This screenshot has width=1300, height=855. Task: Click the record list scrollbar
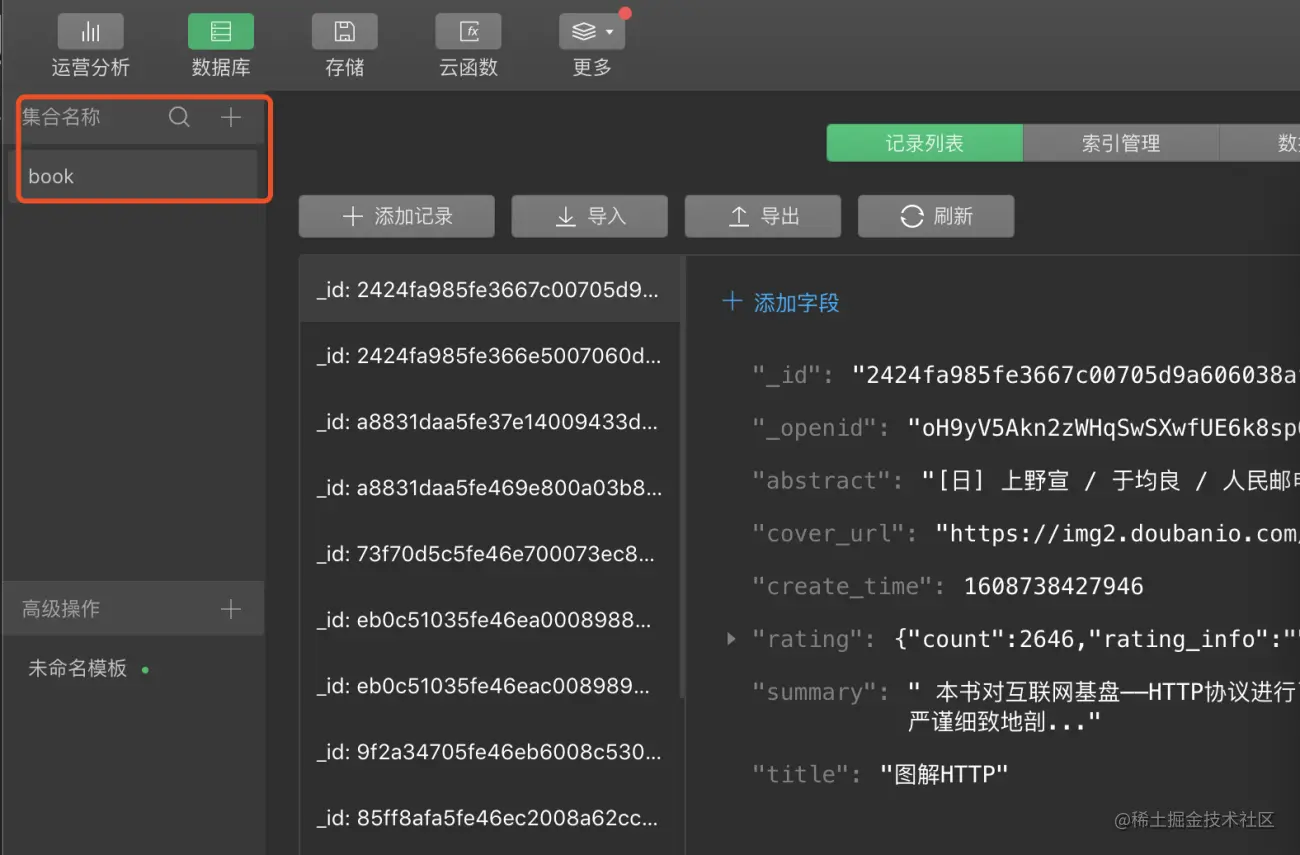[683, 476]
